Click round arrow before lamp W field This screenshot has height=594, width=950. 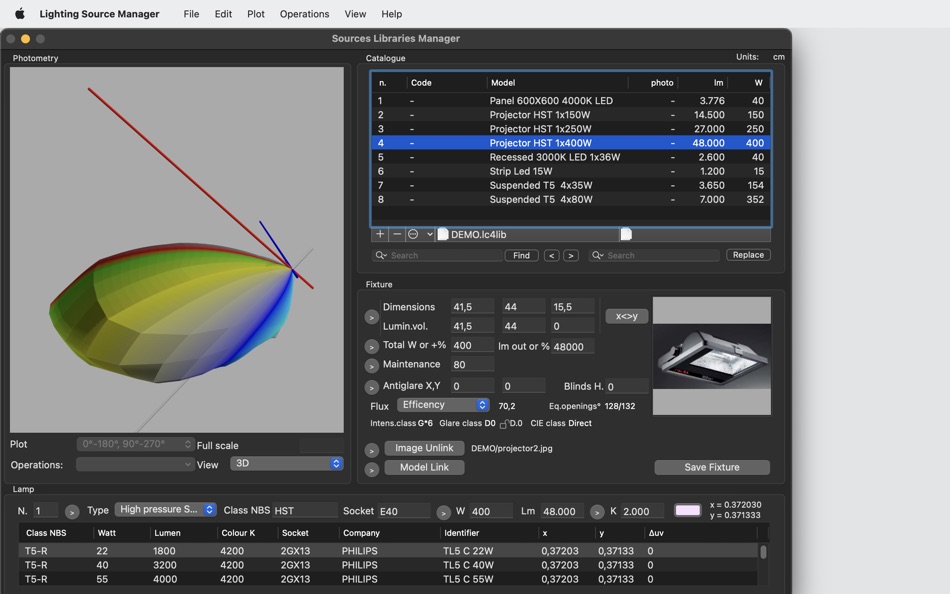point(443,512)
